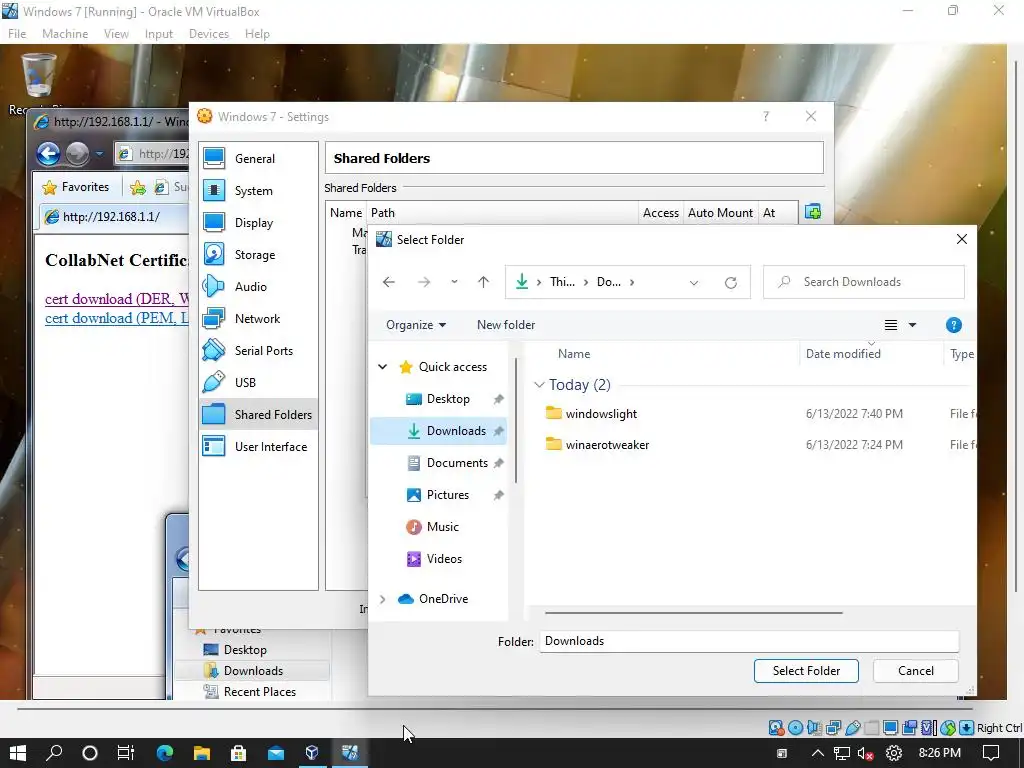The image size is (1024, 768).
Task: Click the audio status icon in VM bar
Action: click(x=814, y=728)
